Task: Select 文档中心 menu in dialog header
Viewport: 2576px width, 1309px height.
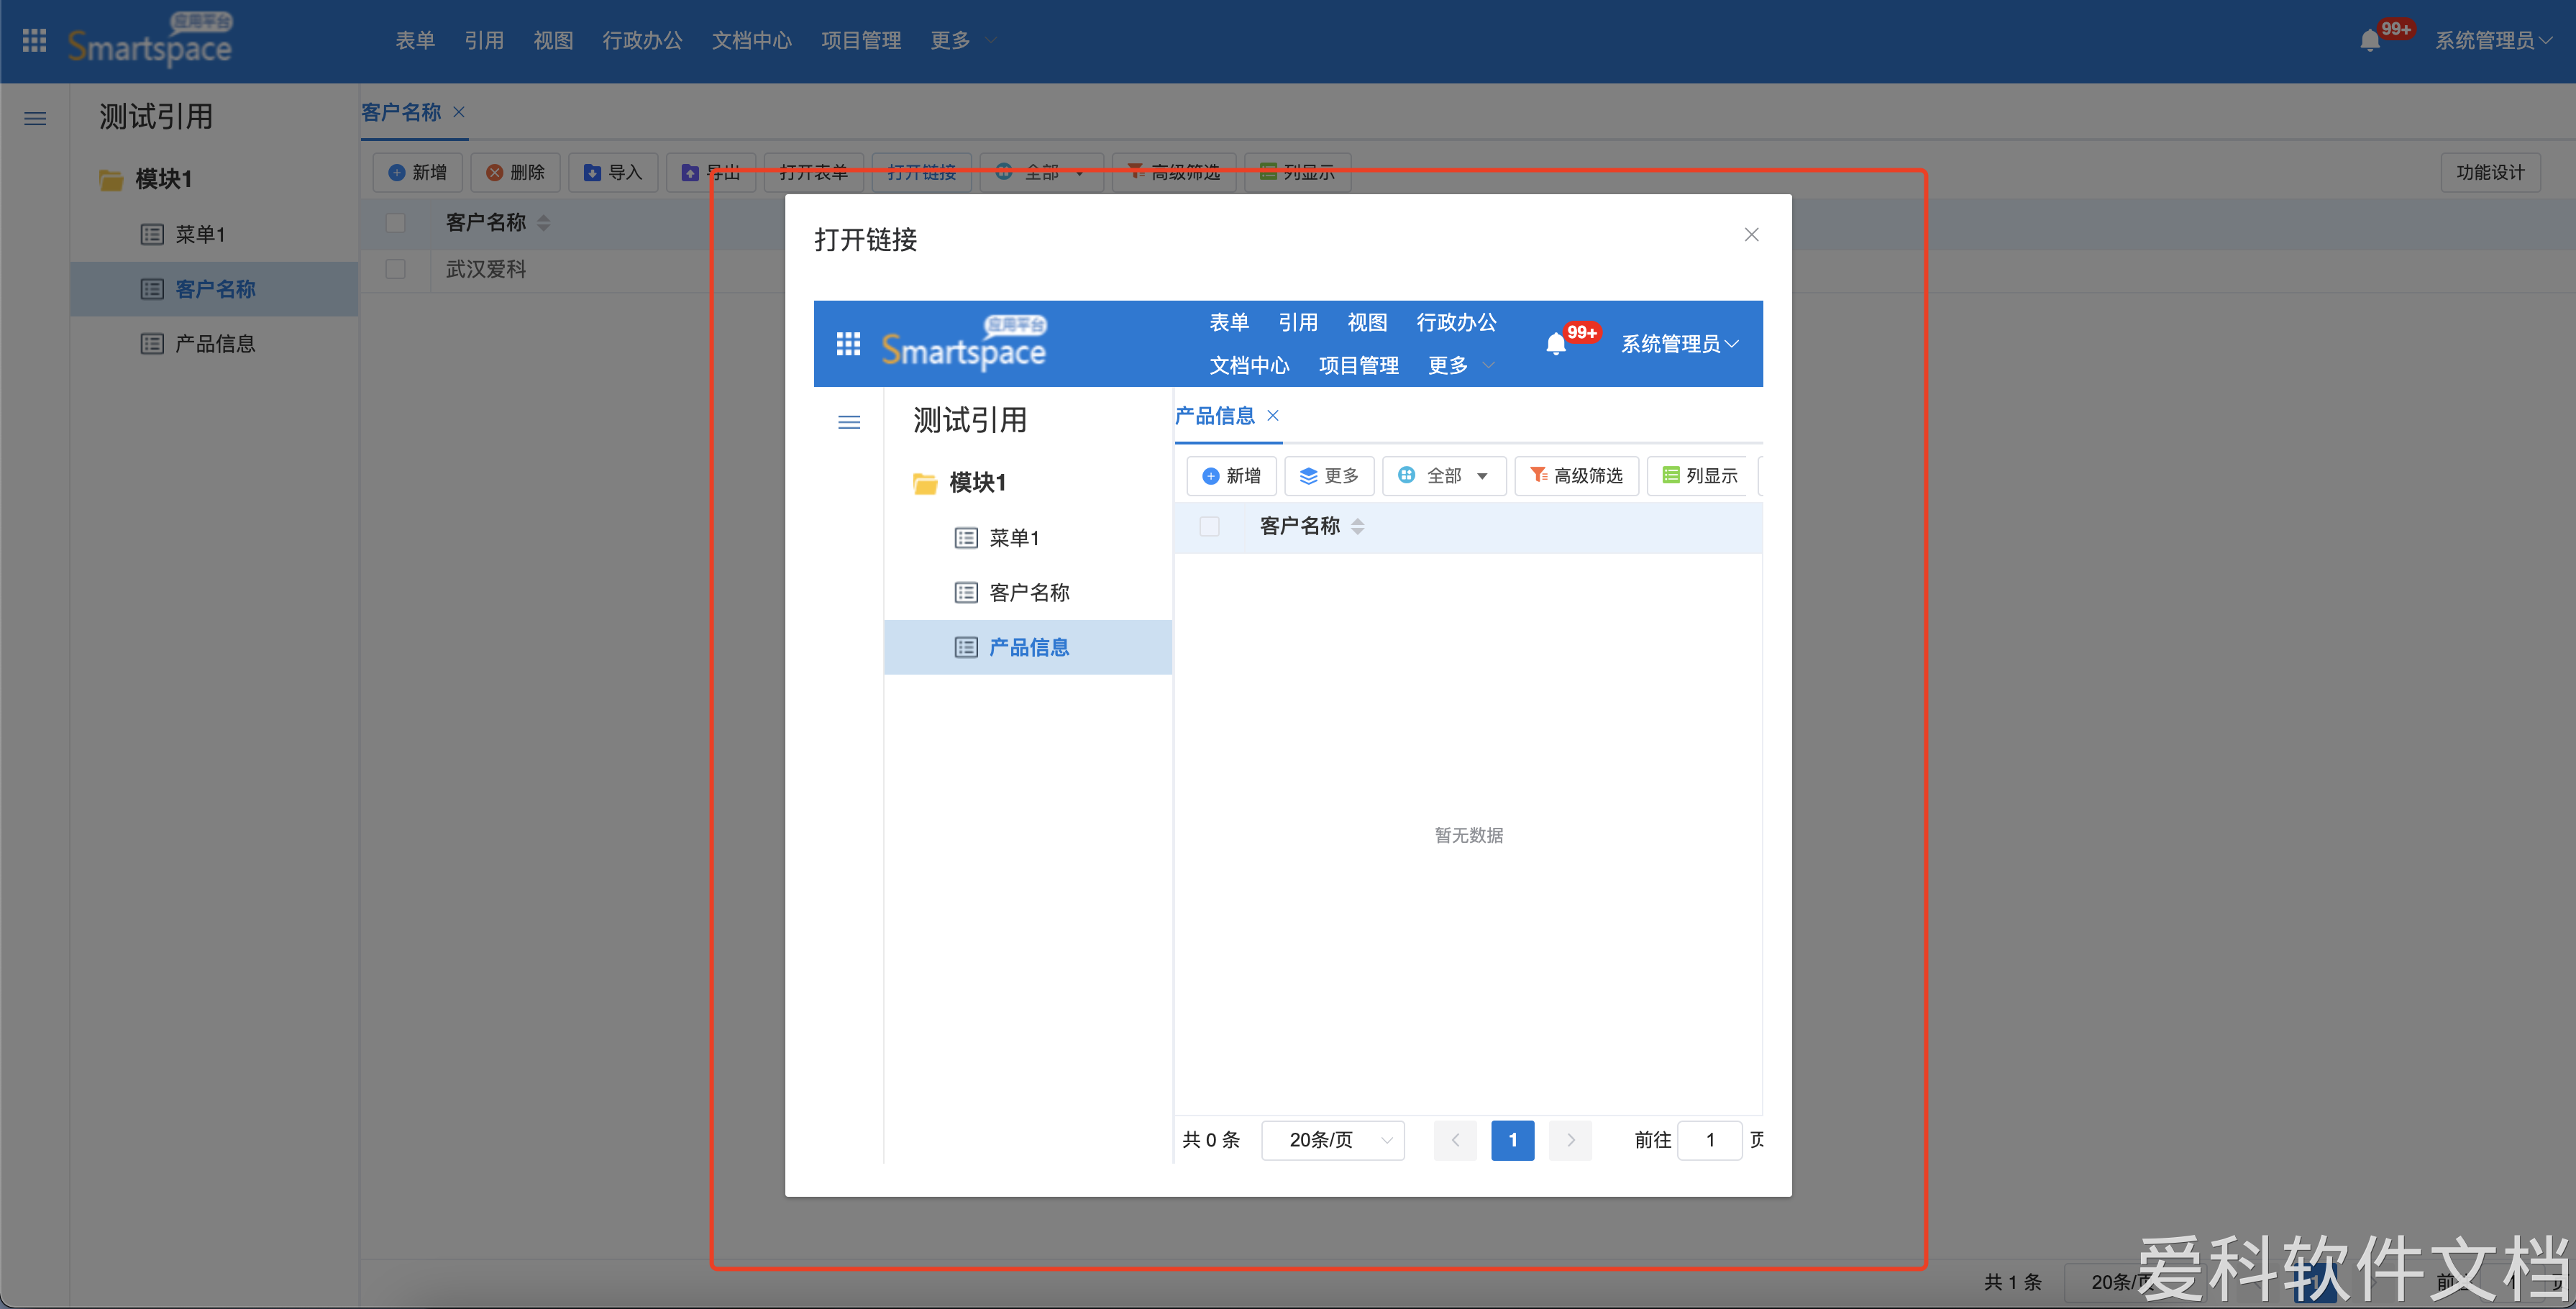Action: (1249, 365)
